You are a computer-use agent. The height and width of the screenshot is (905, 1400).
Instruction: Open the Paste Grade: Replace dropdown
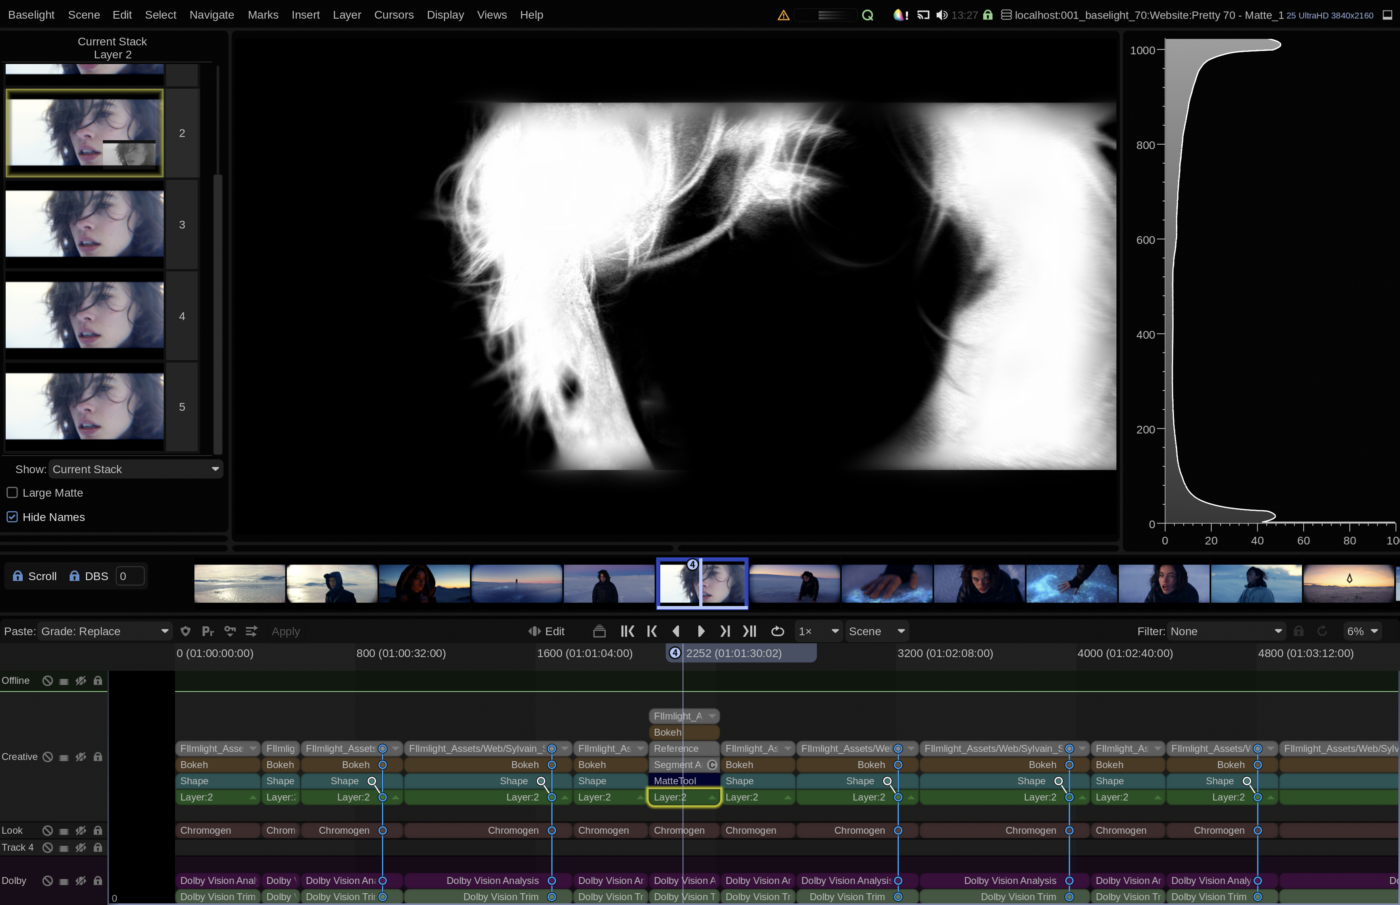pos(104,631)
